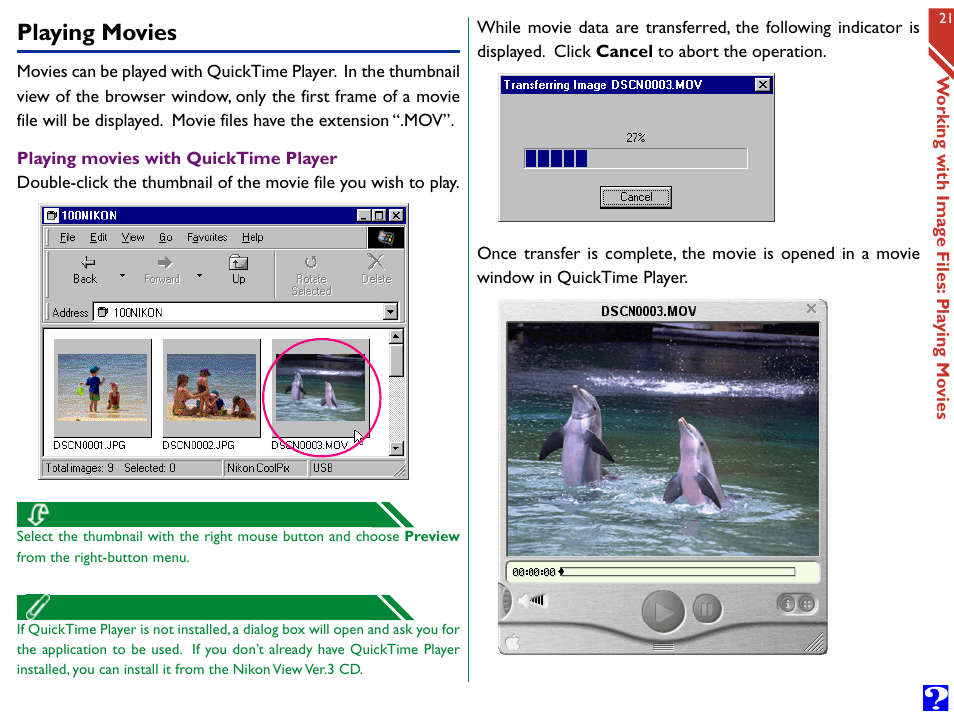This screenshot has width=954, height=716.
Task: Minimize the 100NIKON window
Action: [x=363, y=215]
